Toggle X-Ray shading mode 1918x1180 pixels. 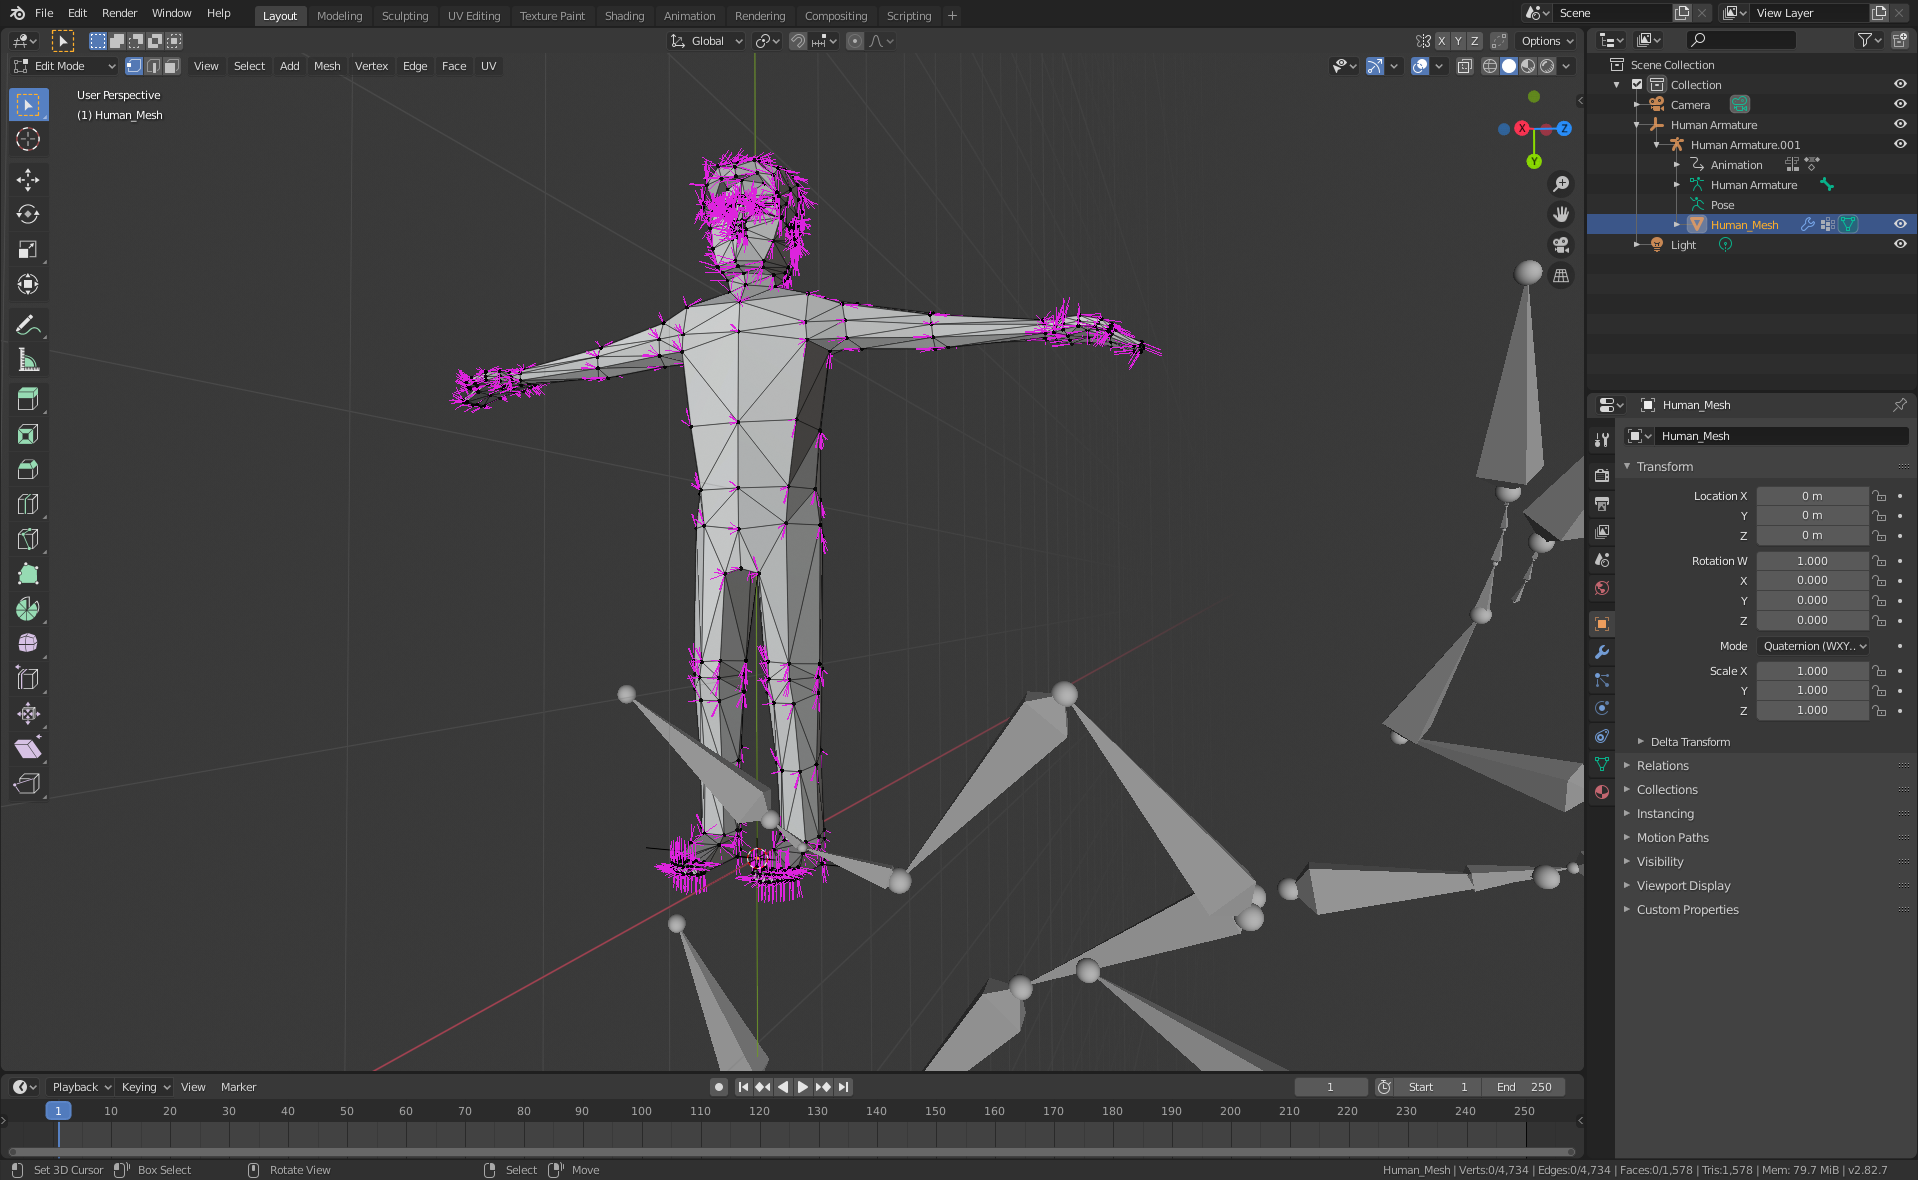(1464, 66)
